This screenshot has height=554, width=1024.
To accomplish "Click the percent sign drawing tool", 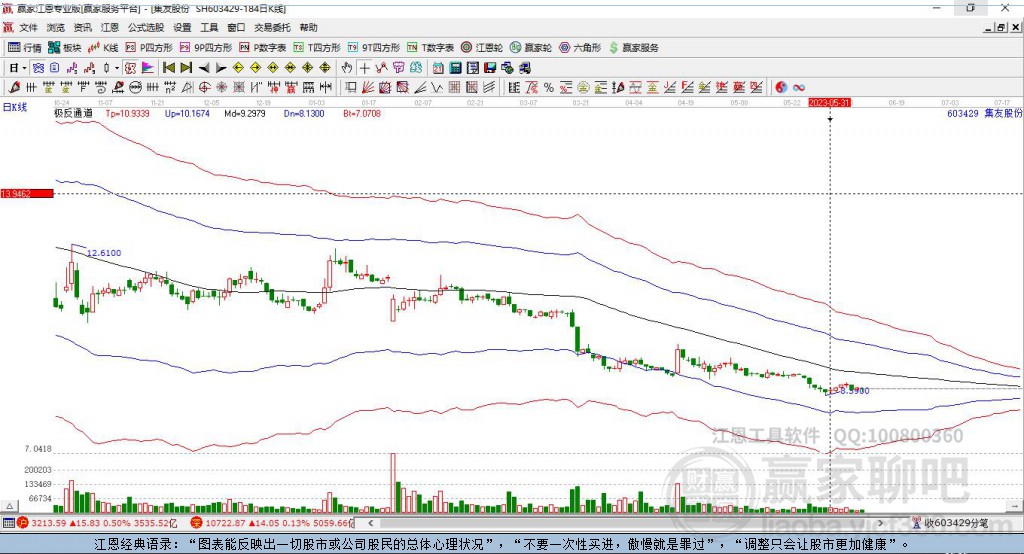I will pyautogui.click(x=549, y=88).
